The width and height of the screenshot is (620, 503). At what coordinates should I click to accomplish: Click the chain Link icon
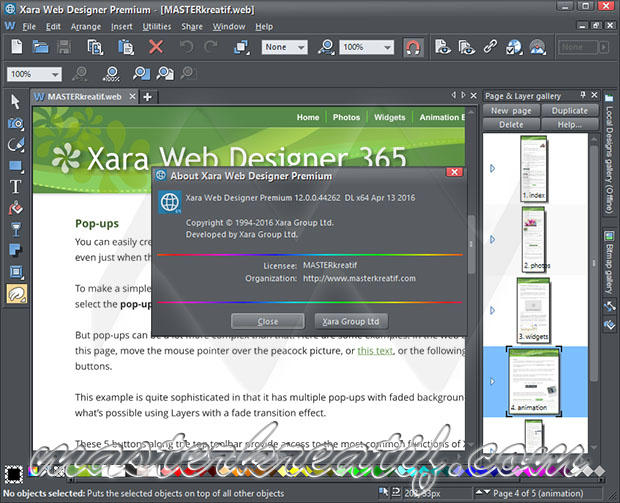point(490,47)
